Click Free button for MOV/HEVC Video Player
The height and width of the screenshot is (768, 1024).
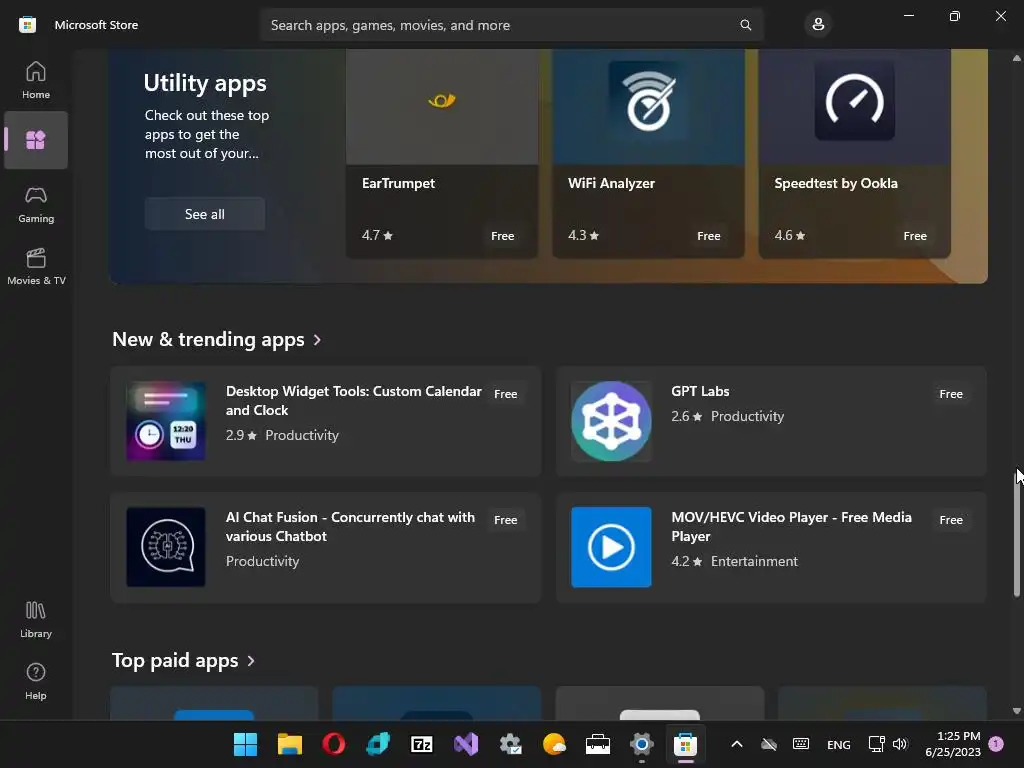[951, 520]
